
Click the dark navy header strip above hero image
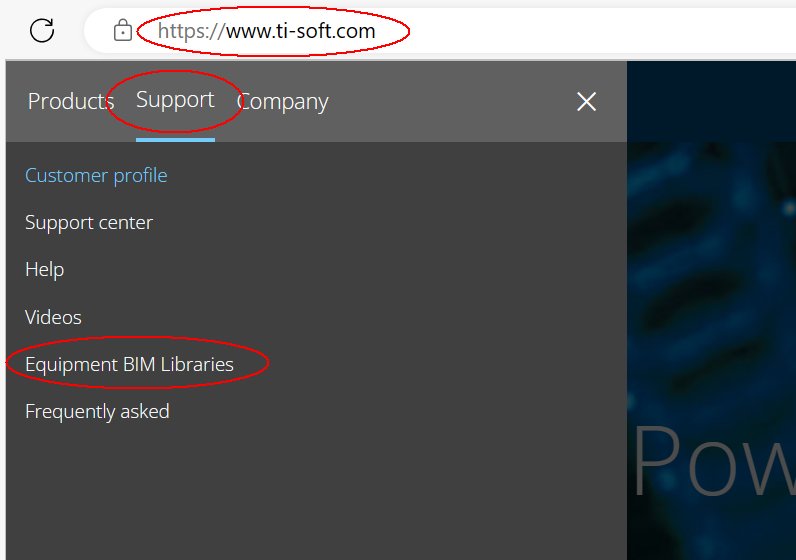pyautogui.click(x=710, y=100)
